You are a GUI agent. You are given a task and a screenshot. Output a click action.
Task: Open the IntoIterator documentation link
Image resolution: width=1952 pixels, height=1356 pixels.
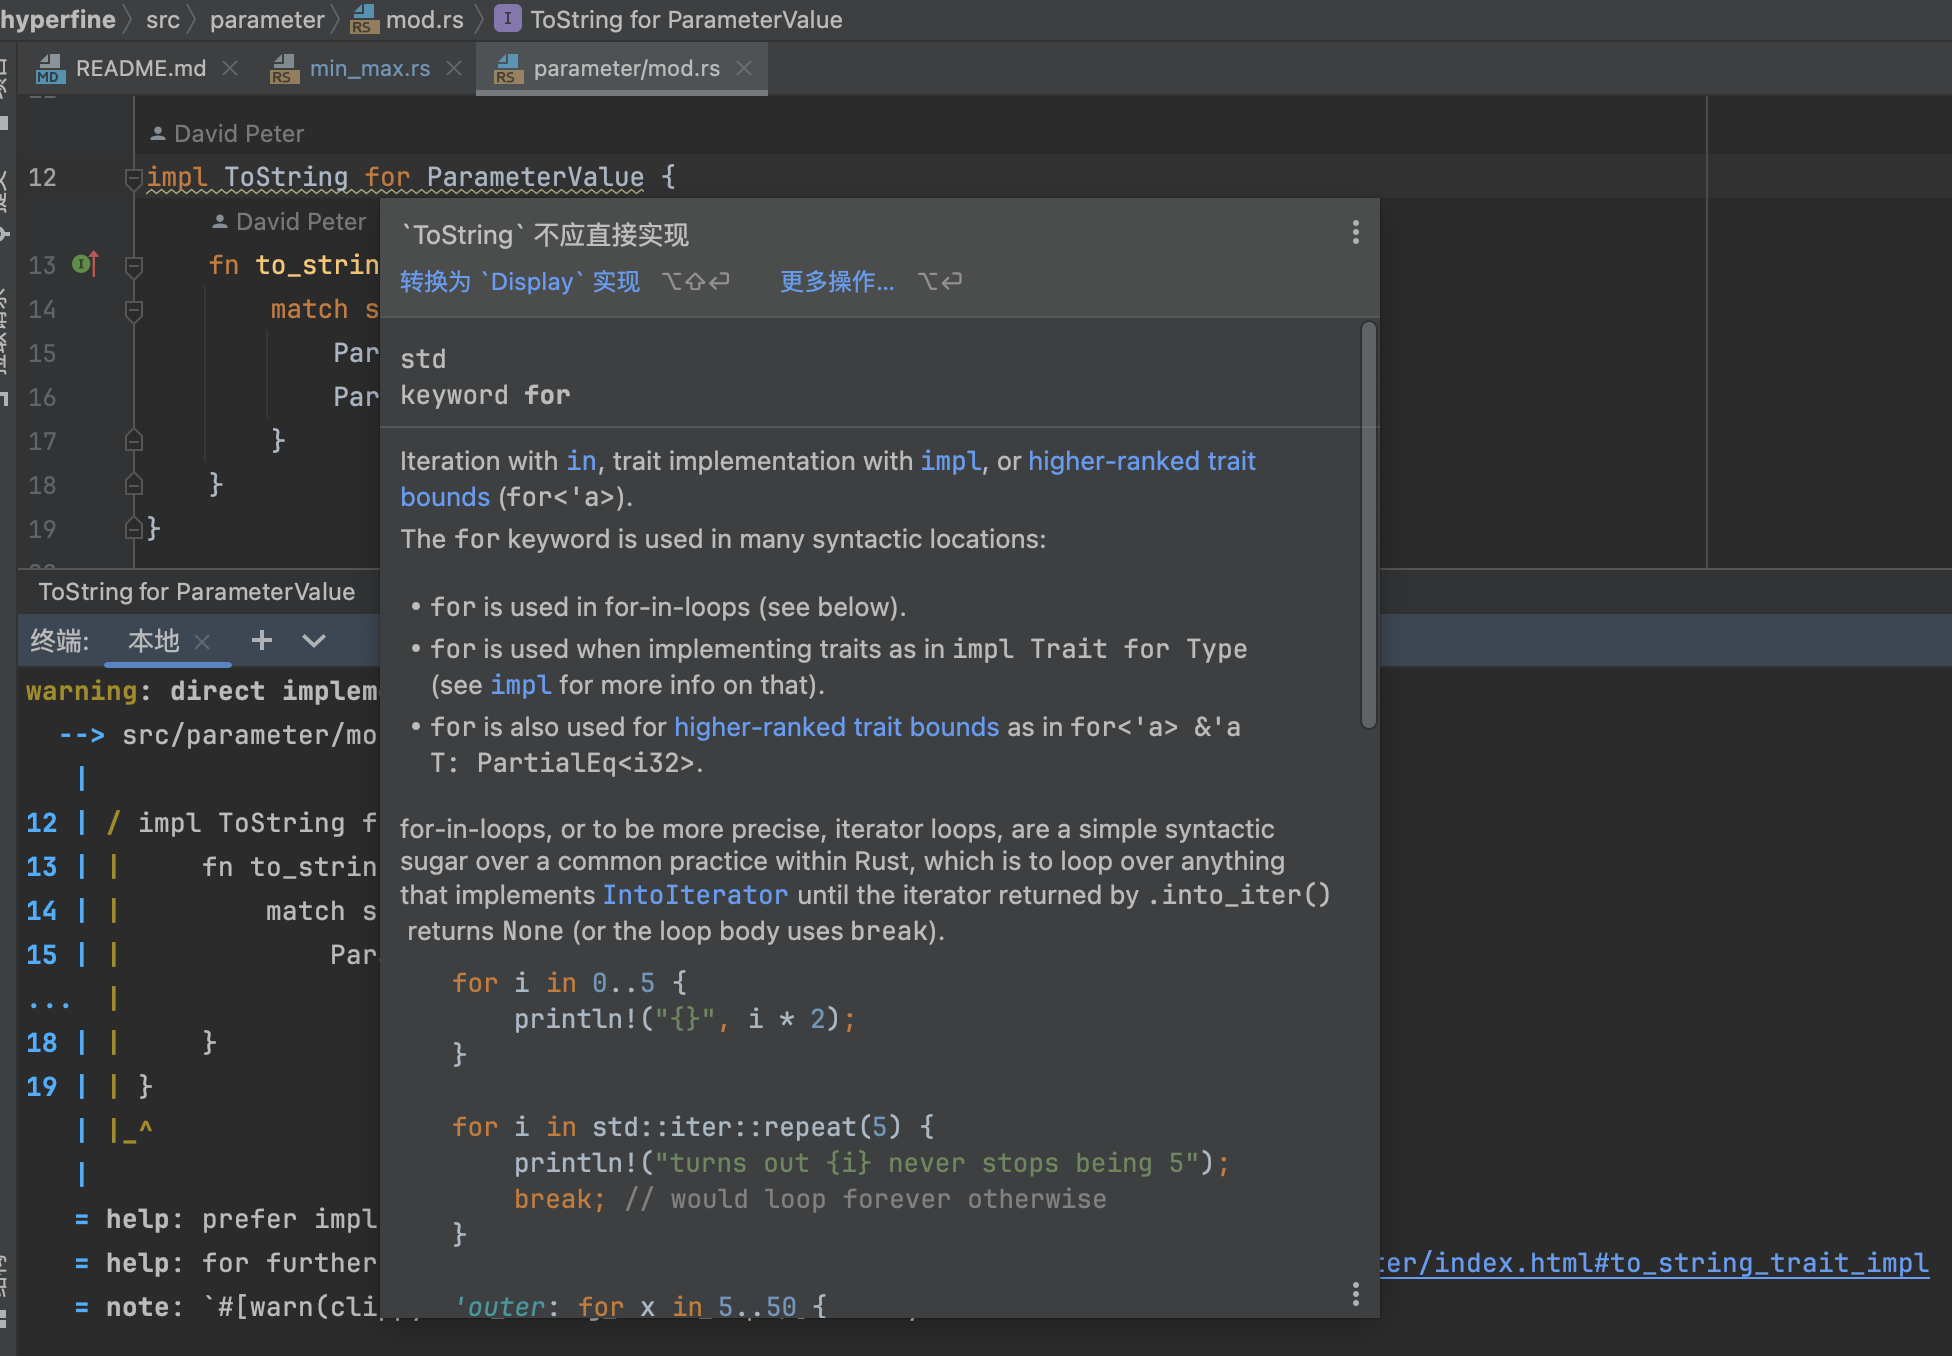694,895
